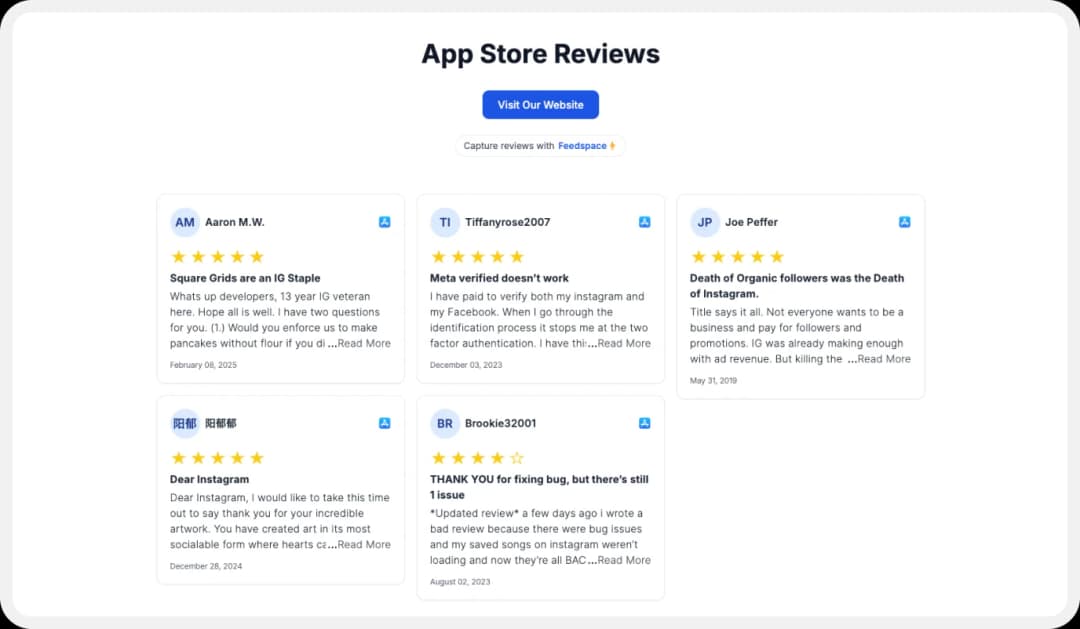Click the App Store icon on 阳郁郁's card
Screen dimensions: 1080x629
coord(384,423)
